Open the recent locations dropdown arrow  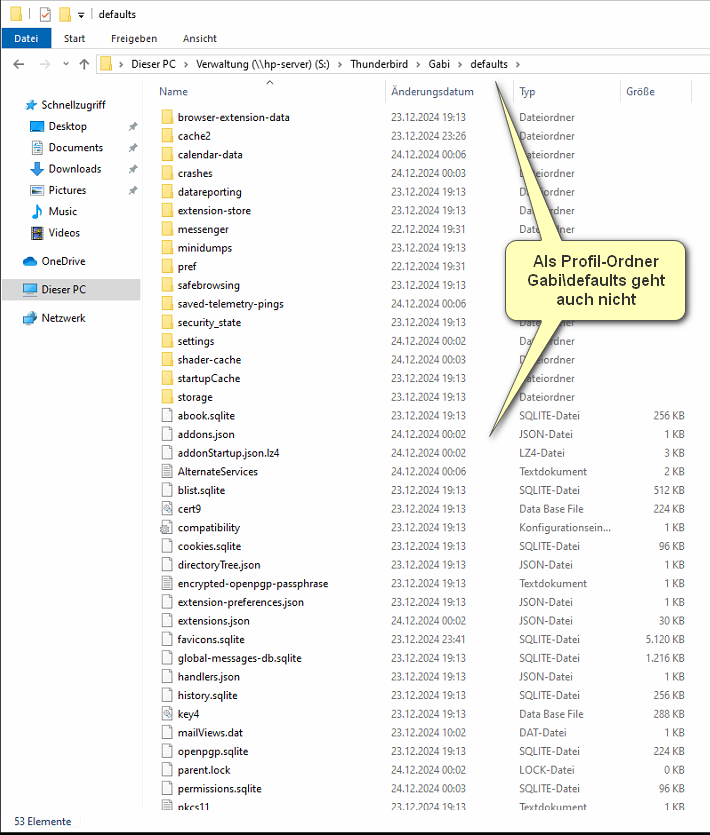65,64
